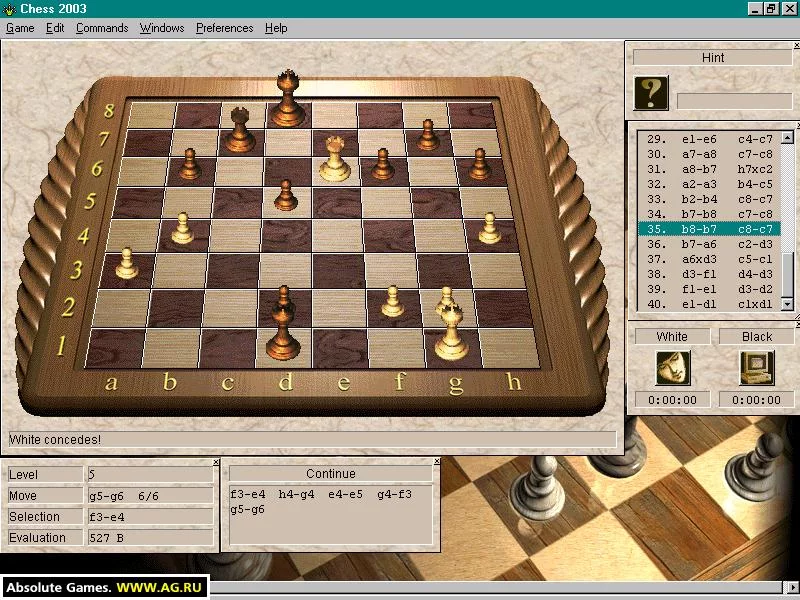Click the Level value field showing 5
Image resolution: width=800 pixels, height=600 pixels.
coord(151,474)
